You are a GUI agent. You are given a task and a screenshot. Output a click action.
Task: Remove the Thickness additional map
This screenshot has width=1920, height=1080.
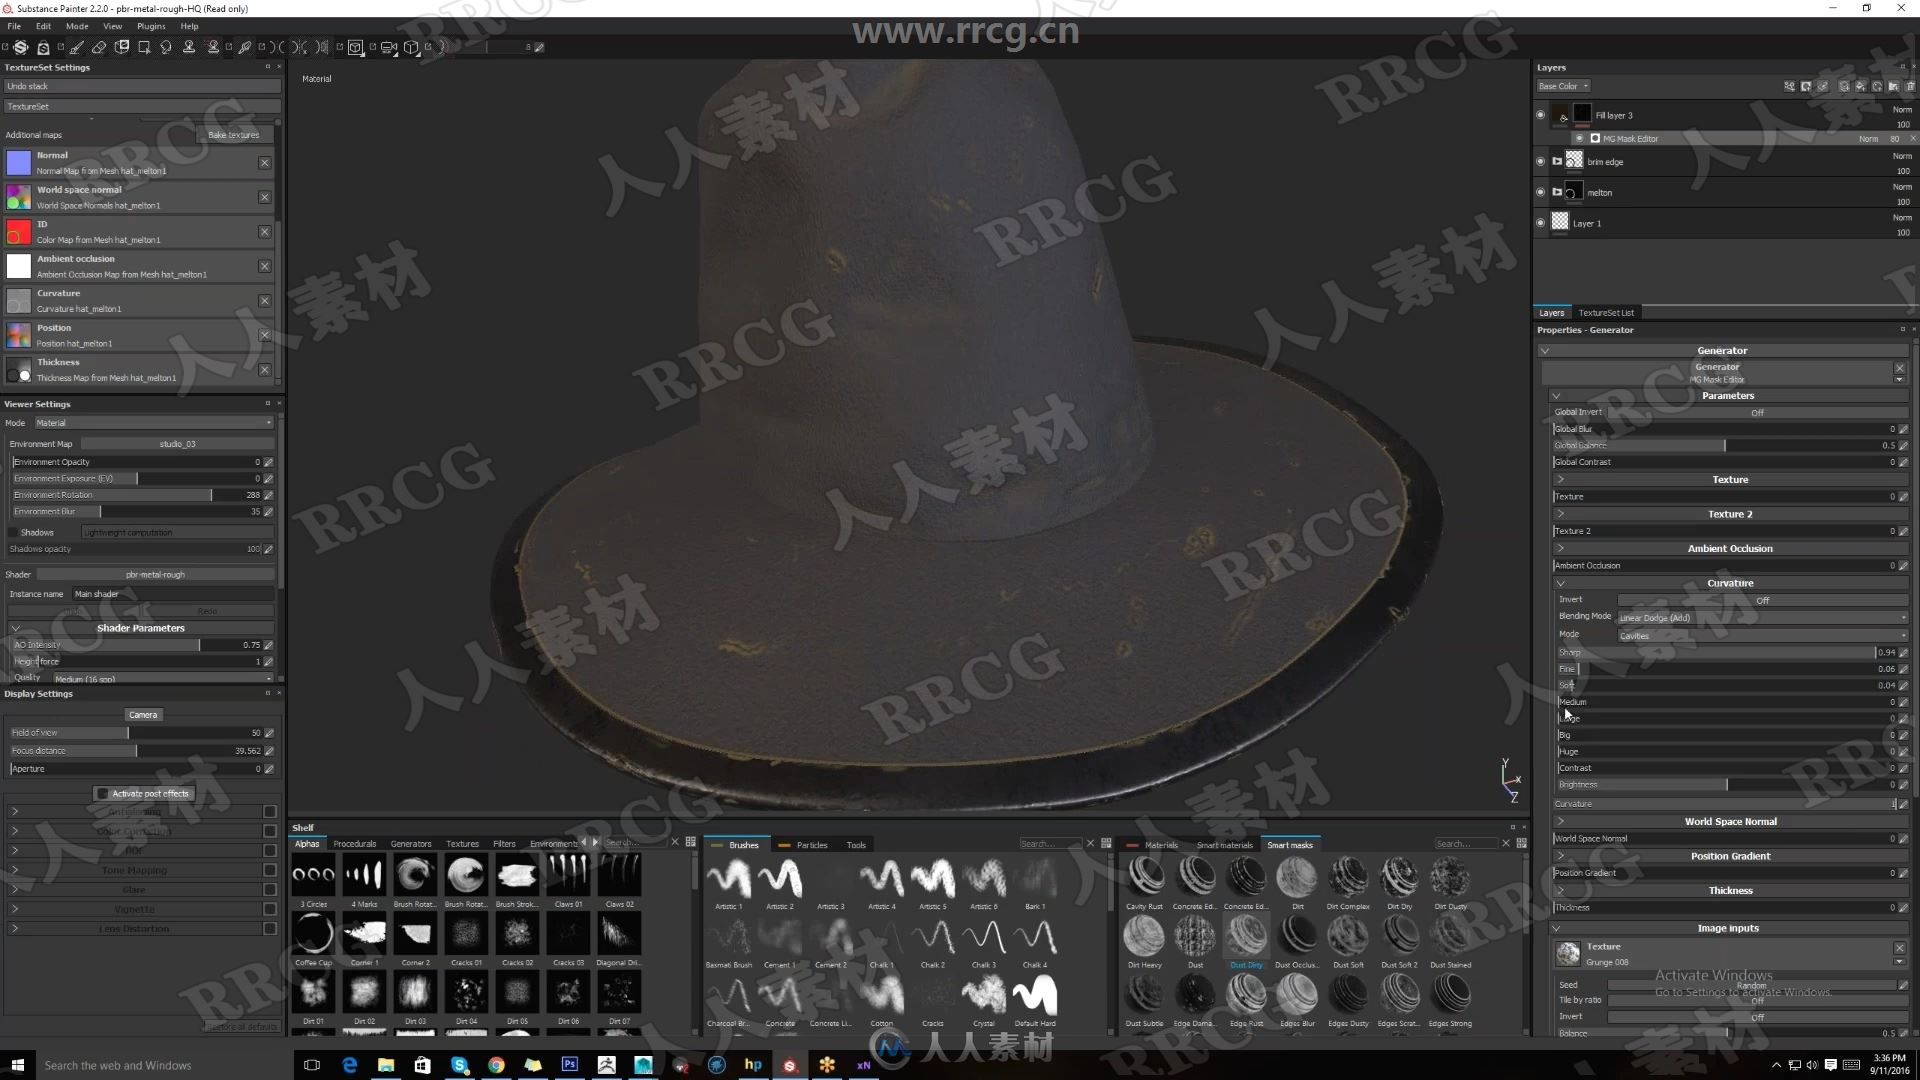click(264, 370)
